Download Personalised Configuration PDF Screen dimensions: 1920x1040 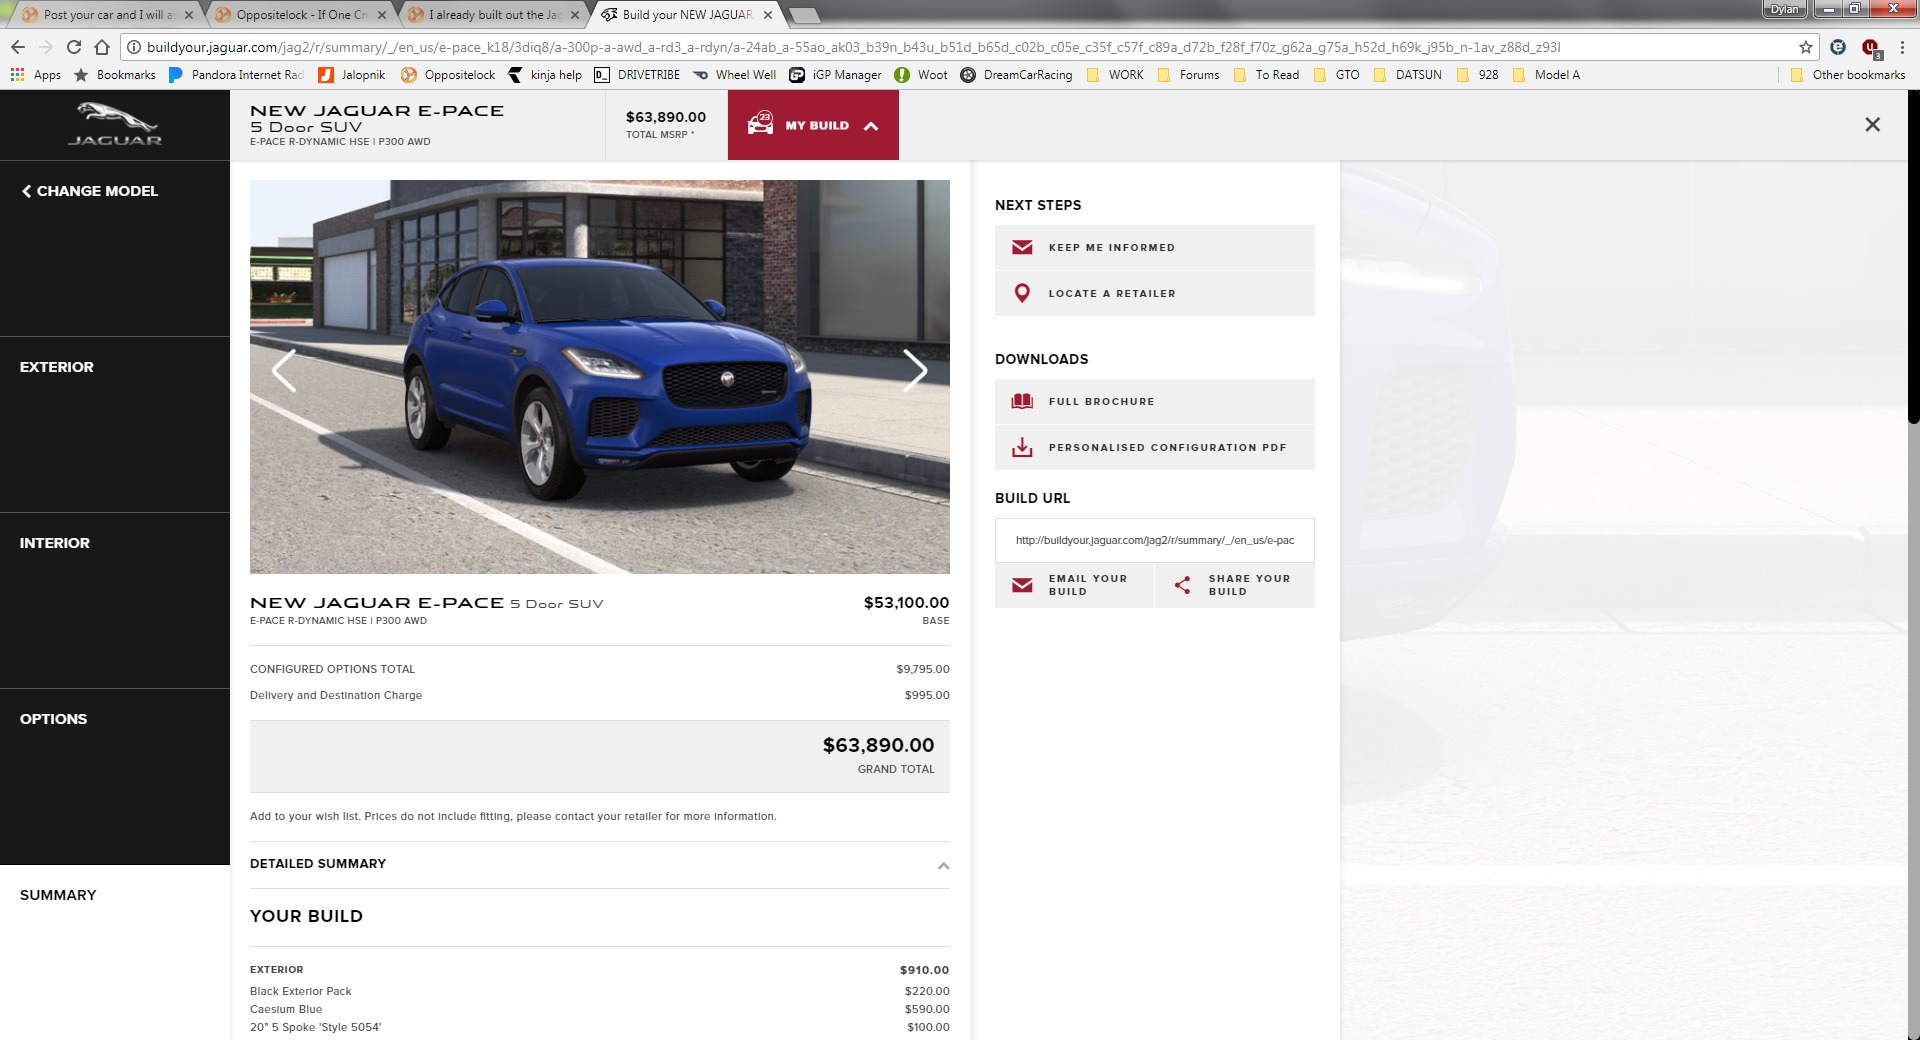(1155, 447)
